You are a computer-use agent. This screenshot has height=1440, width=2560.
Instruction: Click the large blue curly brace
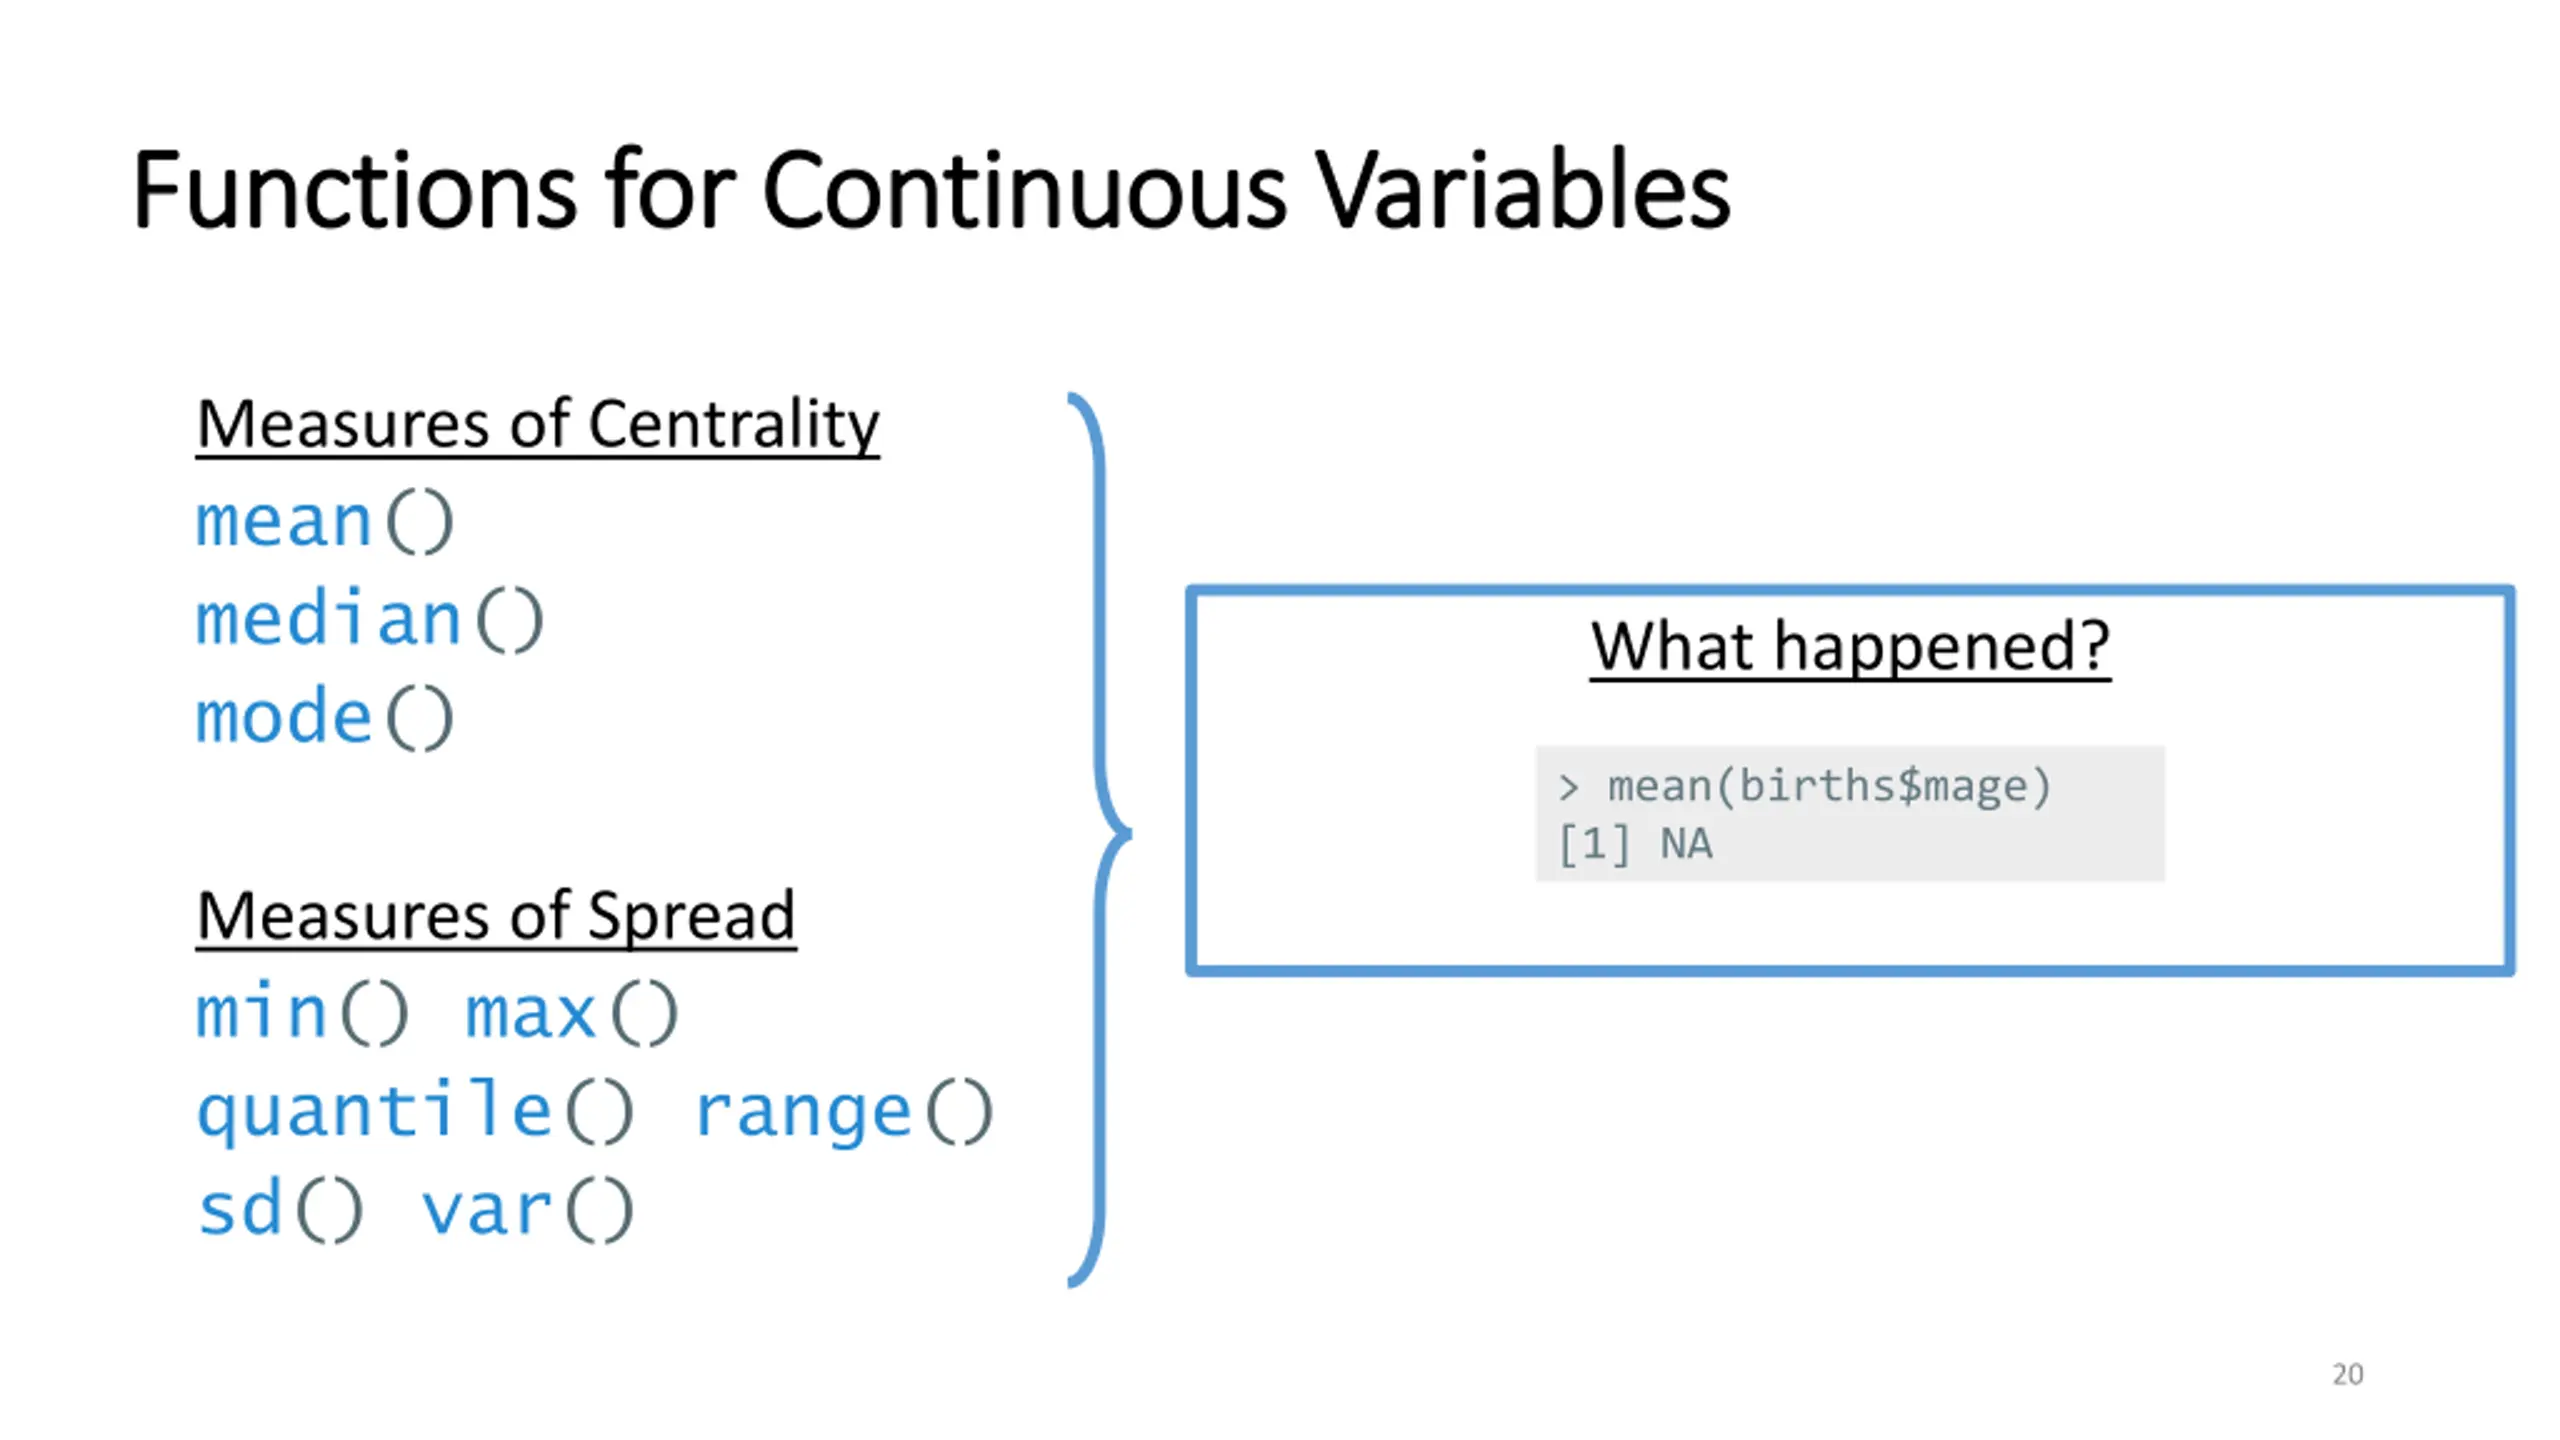pos(1100,839)
